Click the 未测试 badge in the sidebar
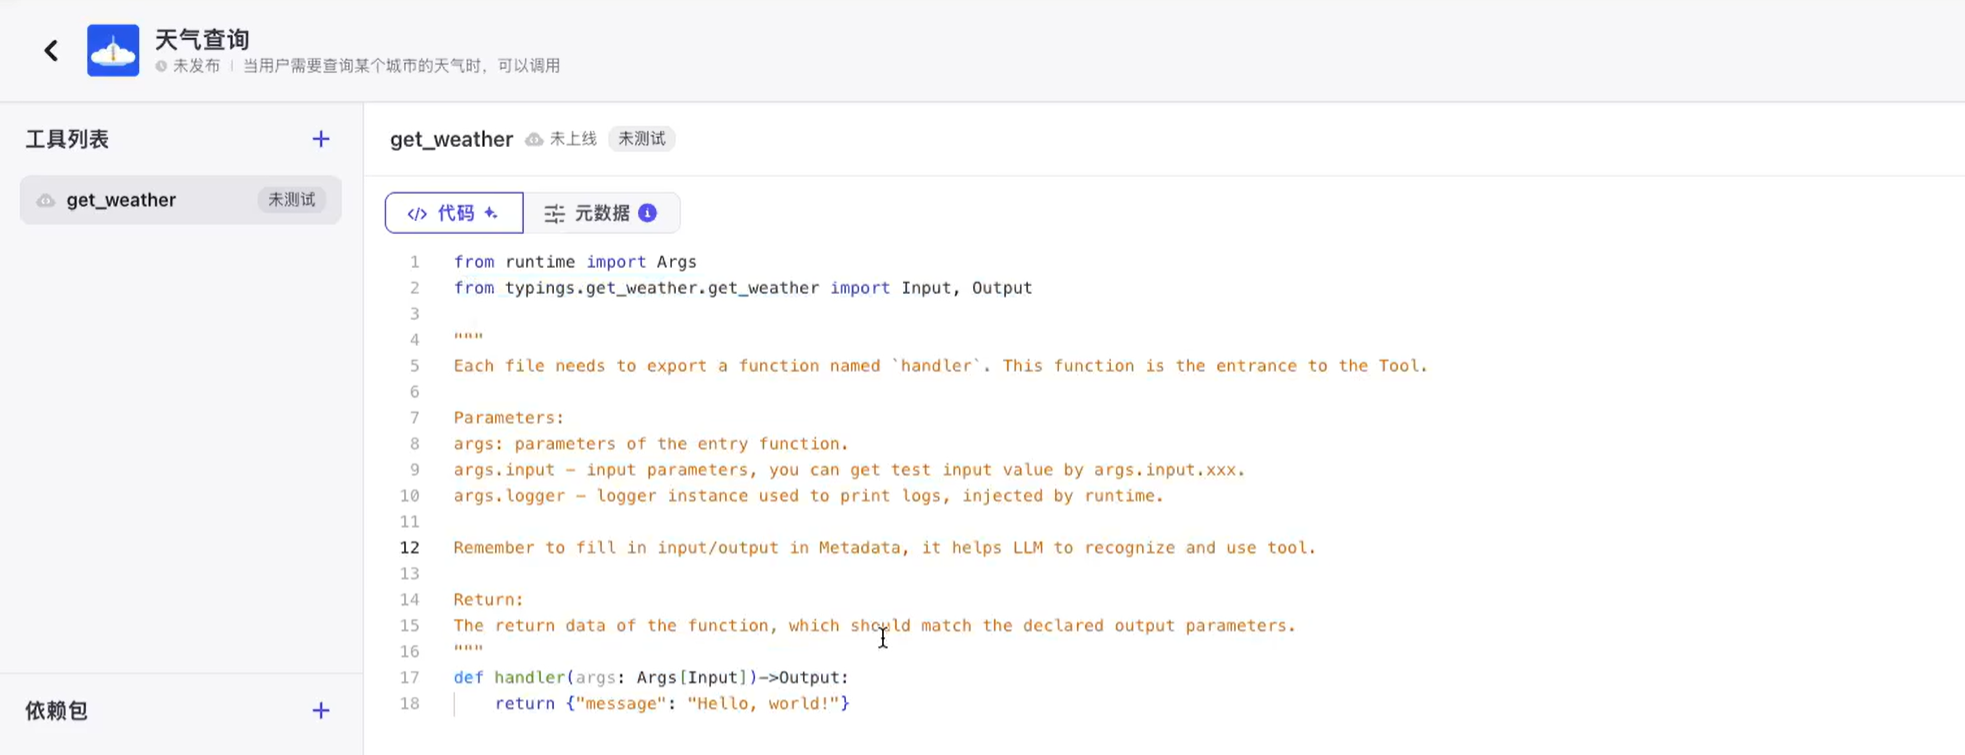Screen dimensions: 1965x755 tap(291, 200)
